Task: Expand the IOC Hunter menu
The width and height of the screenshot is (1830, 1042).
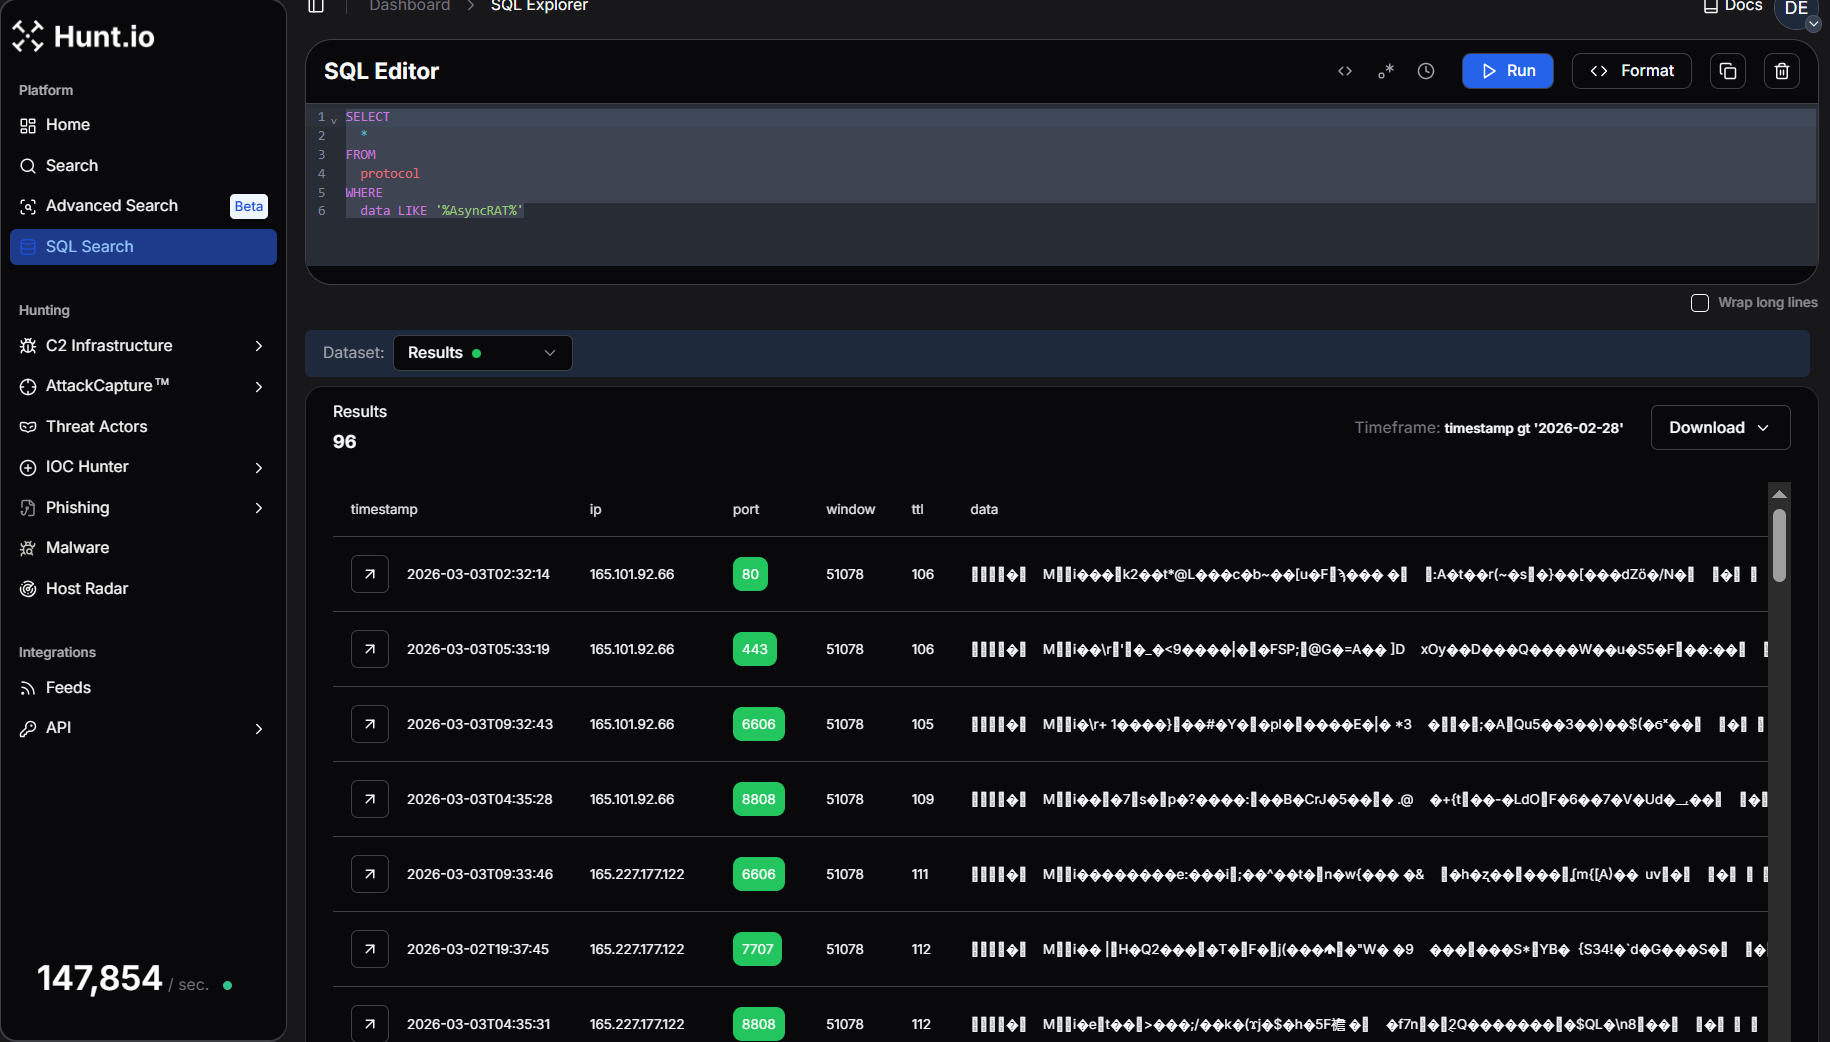Action: [259, 468]
